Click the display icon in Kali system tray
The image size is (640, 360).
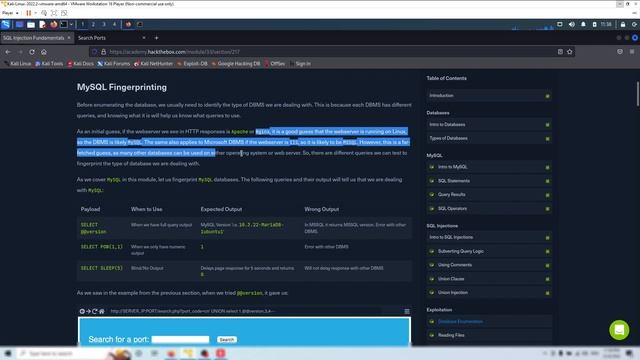[x=560, y=24]
